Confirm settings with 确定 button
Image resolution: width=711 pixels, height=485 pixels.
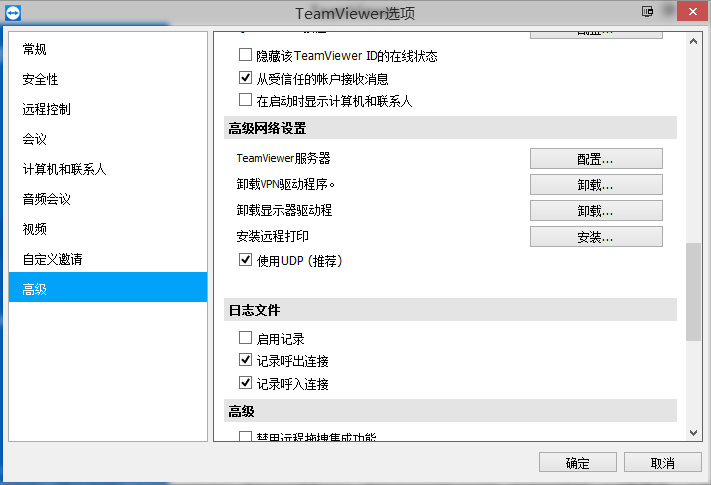click(578, 462)
